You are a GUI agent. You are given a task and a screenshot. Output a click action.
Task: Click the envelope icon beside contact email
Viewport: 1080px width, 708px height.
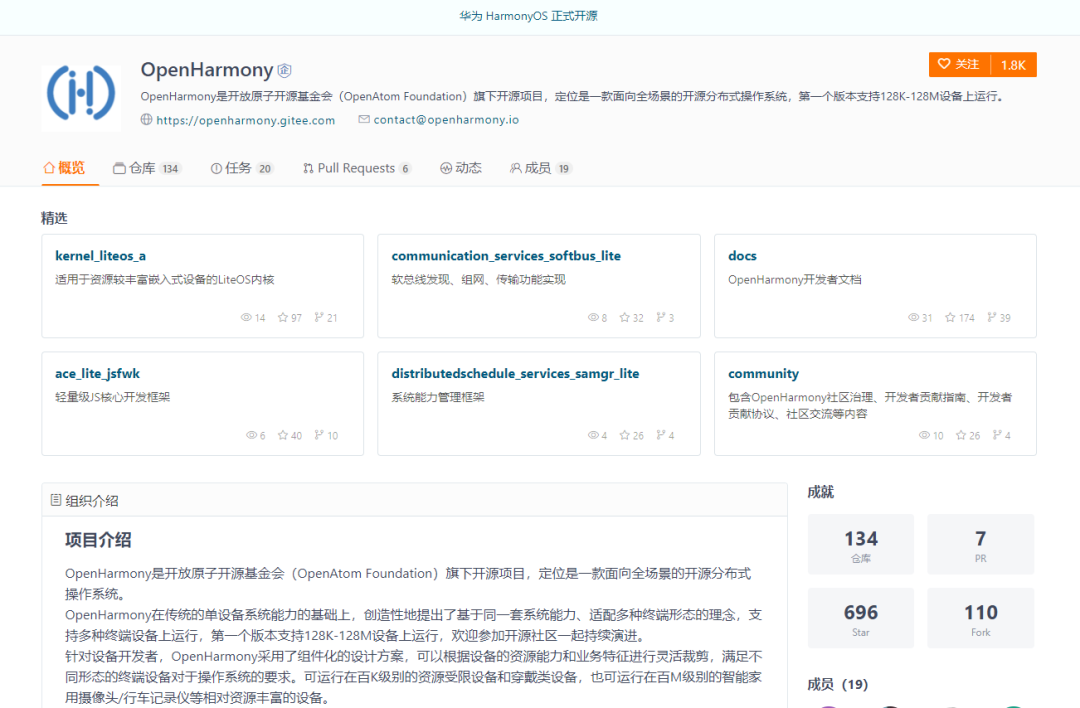click(364, 119)
